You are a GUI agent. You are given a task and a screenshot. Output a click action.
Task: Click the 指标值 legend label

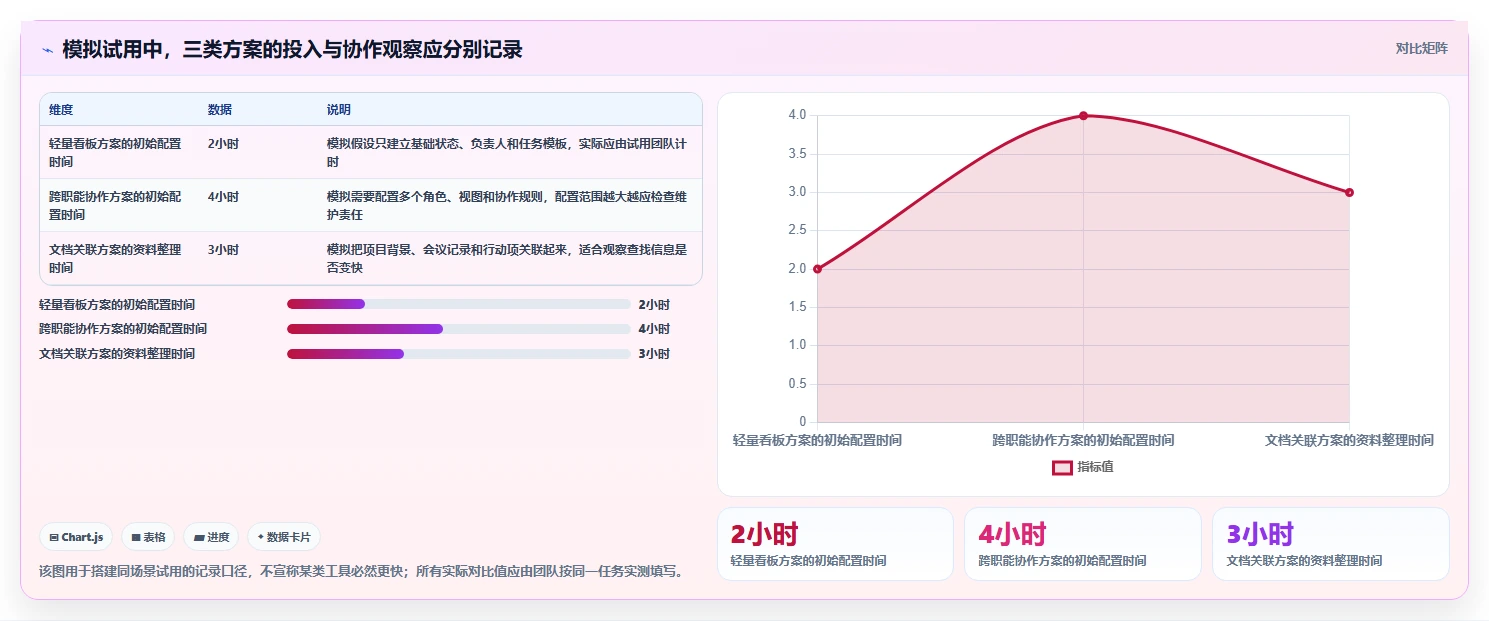(1095, 467)
